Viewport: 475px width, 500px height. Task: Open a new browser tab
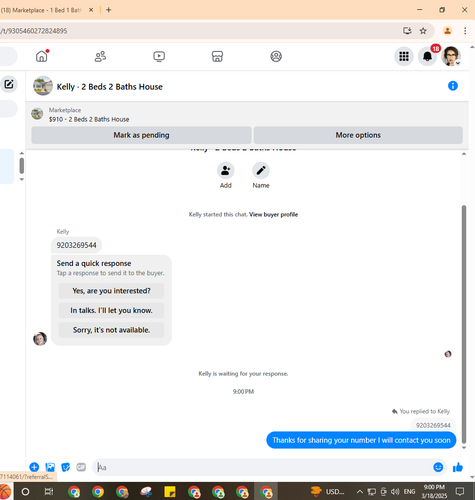point(108,10)
